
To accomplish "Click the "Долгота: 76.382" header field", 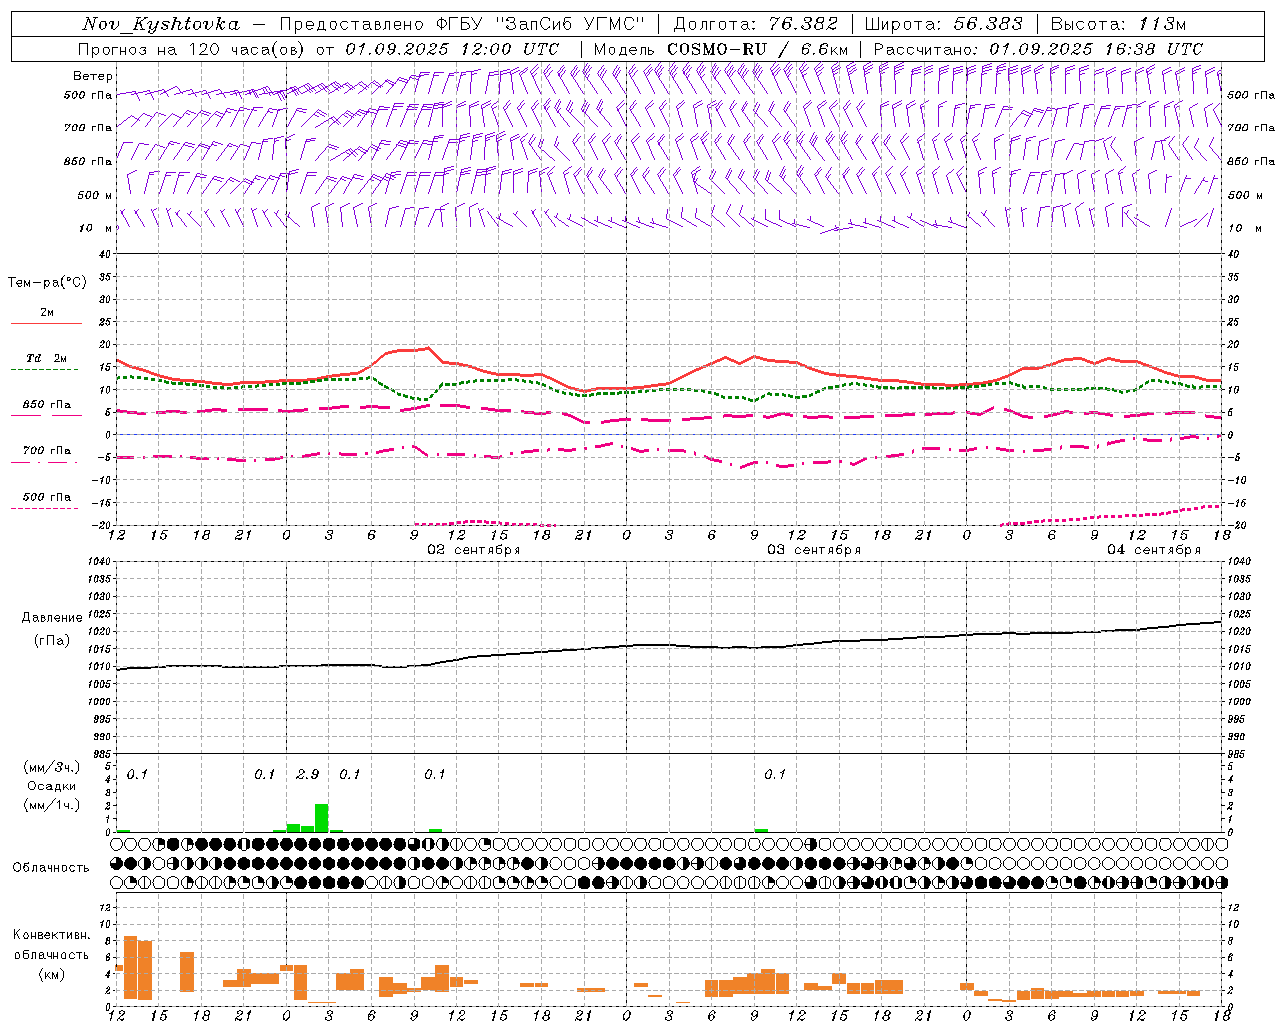I will coord(755,24).
